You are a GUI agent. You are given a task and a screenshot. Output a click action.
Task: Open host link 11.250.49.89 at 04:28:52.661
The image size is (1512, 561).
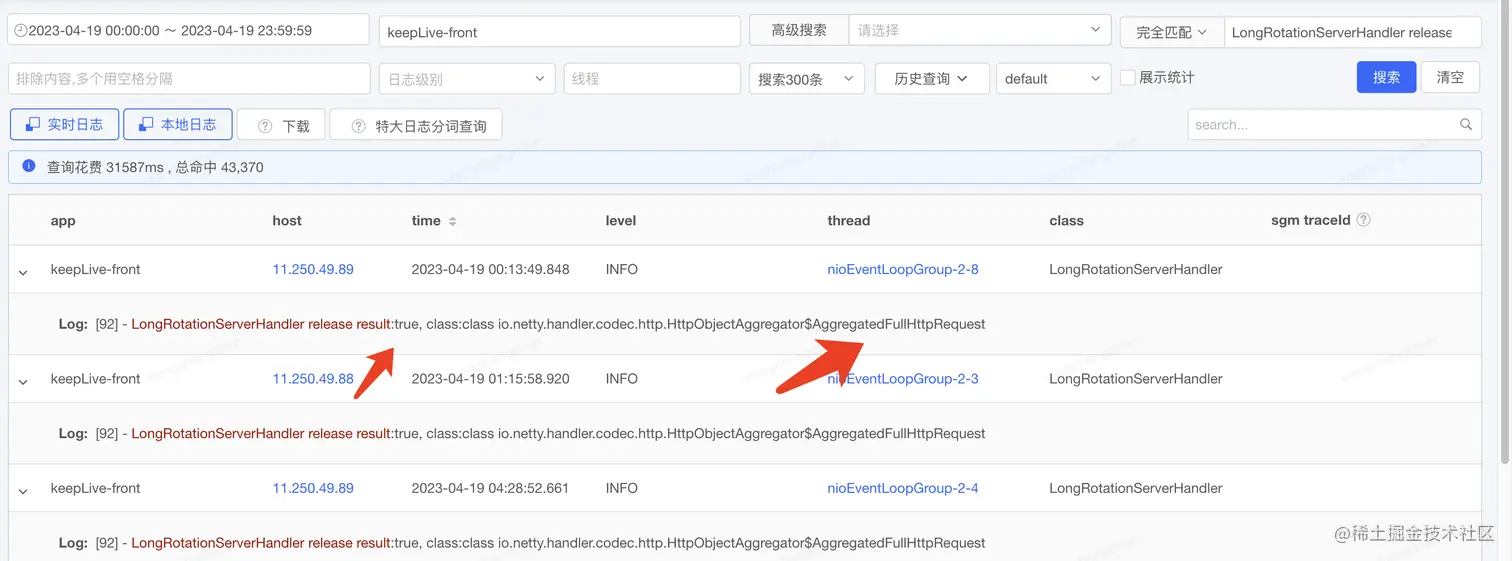pos(313,488)
